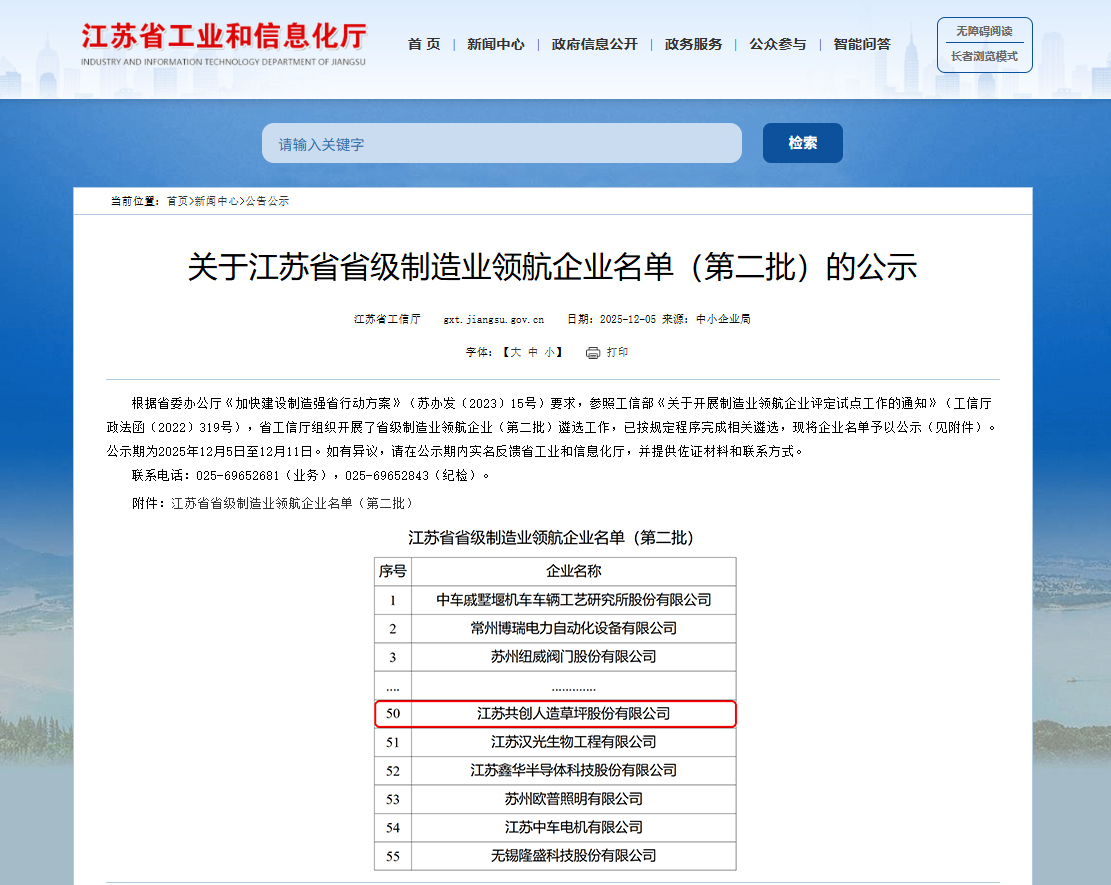1111x885 pixels.
Task: Click the printer icon beside 打印
Action: 593,352
